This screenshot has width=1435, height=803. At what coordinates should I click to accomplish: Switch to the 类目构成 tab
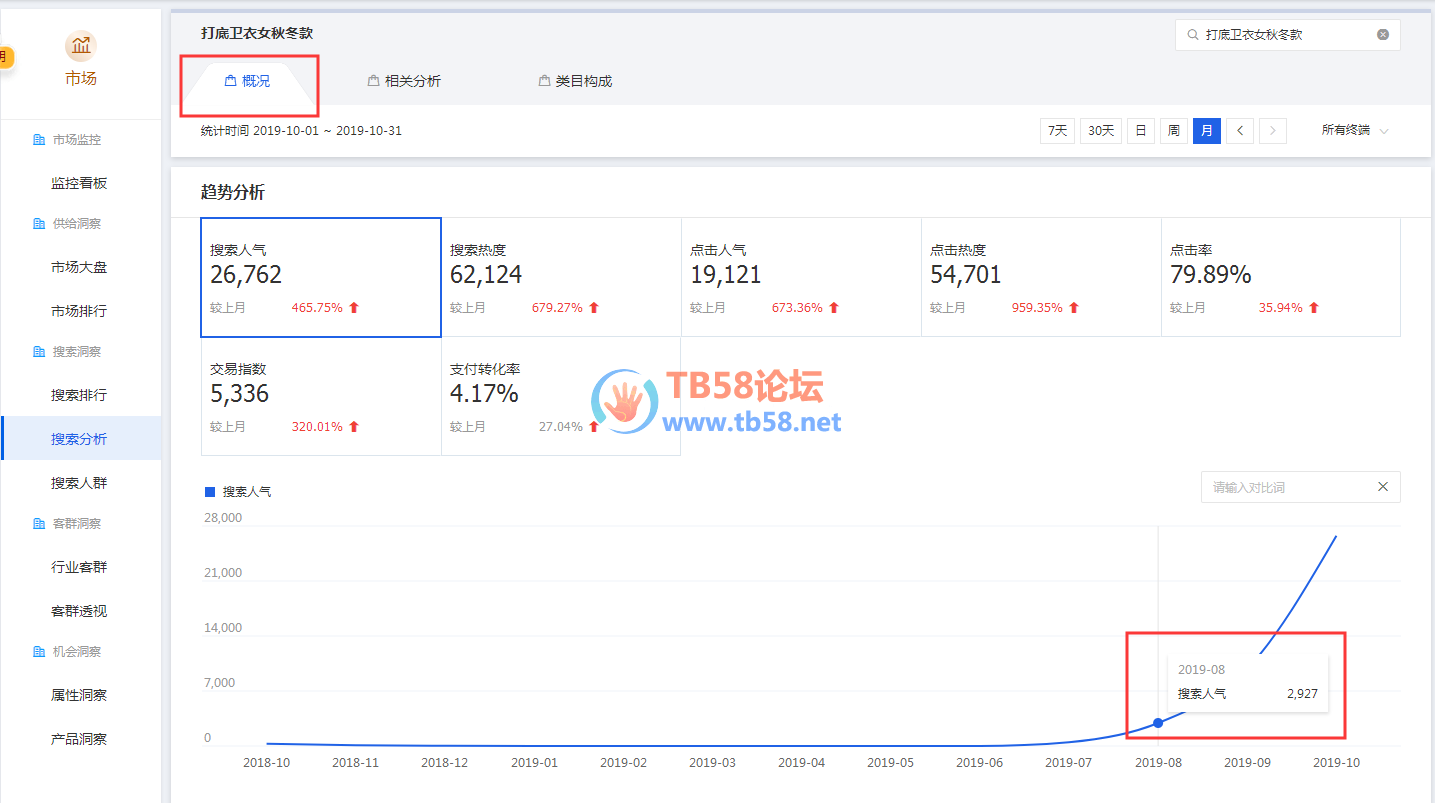(576, 81)
